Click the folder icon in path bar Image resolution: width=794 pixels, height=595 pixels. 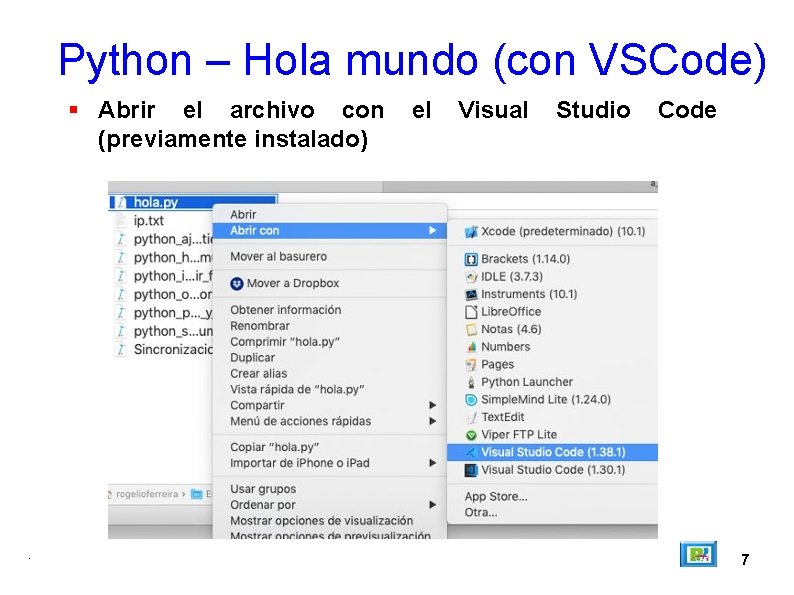(x=196, y=494)
